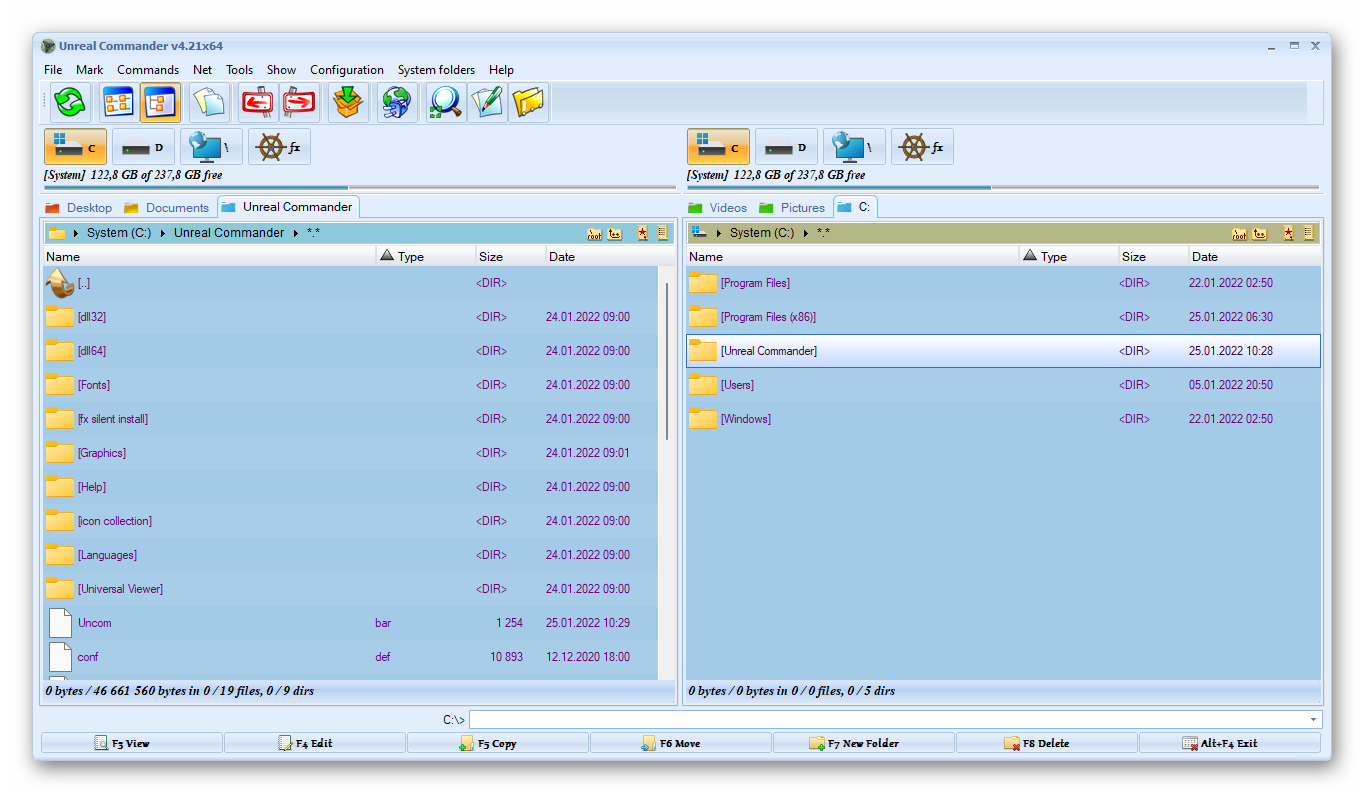
Task: Open the FTP connection globe icon
Action: pos(397,102)
